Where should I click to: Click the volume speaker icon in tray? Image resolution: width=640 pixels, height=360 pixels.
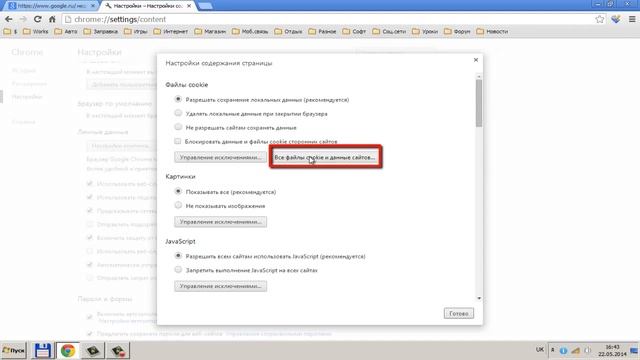[x=587, y=351]
